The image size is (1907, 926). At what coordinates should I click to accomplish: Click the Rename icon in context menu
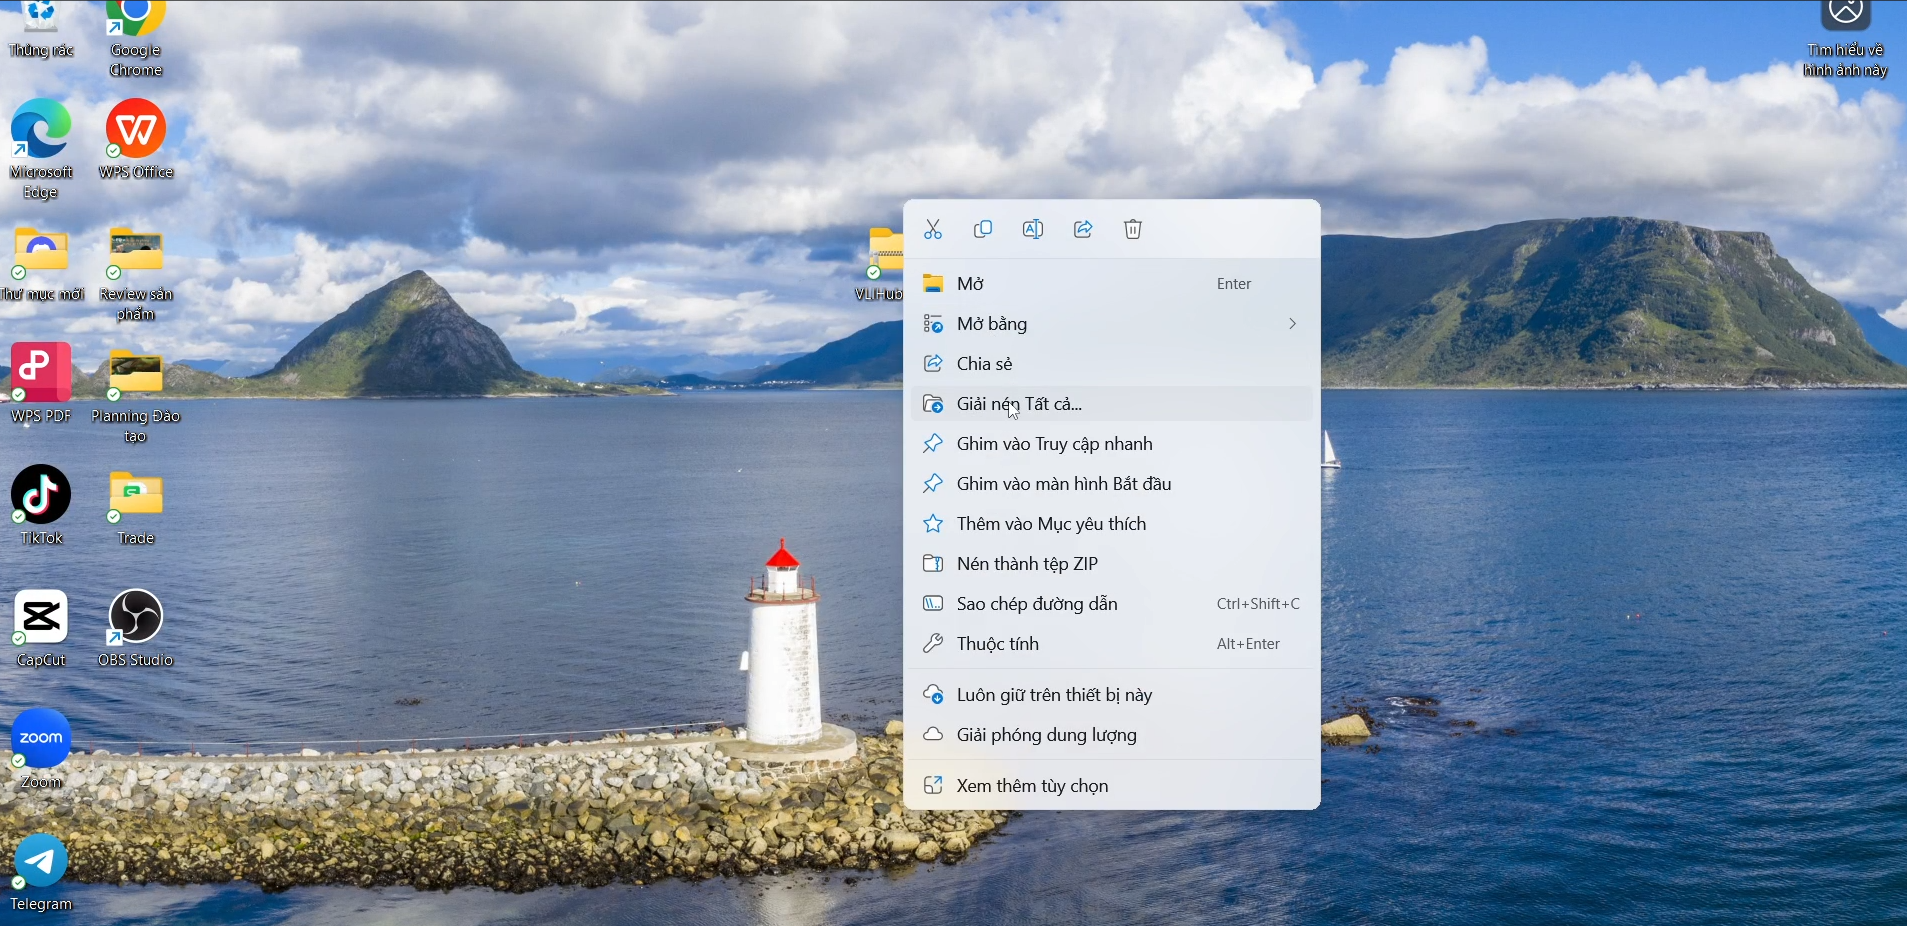pos(1033,230)
